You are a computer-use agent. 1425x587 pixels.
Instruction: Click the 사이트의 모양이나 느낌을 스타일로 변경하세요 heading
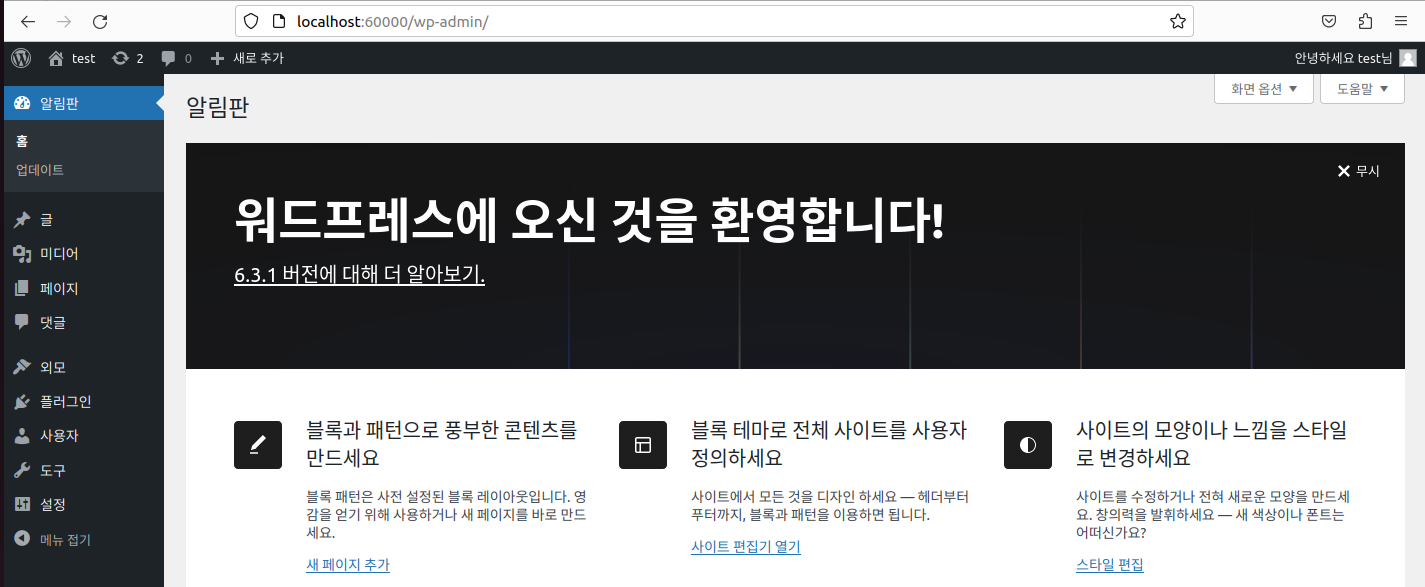[x=1212, y=444]
